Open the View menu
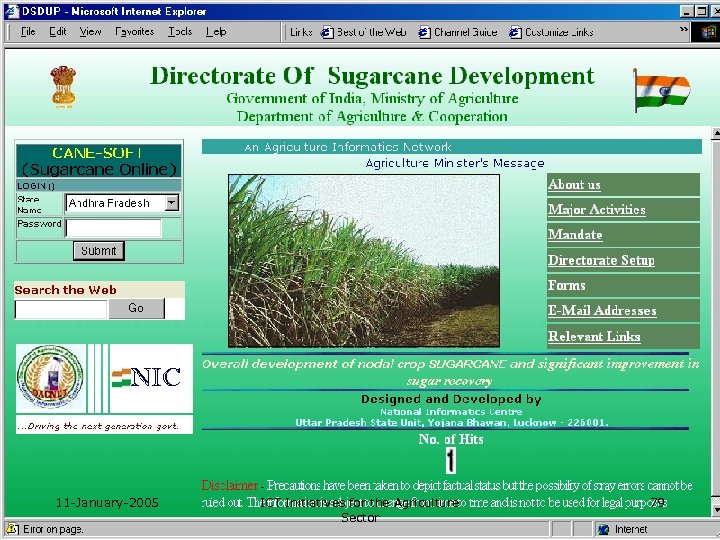The height and width of the screenshot is (540, 720). tap(90, 32)
